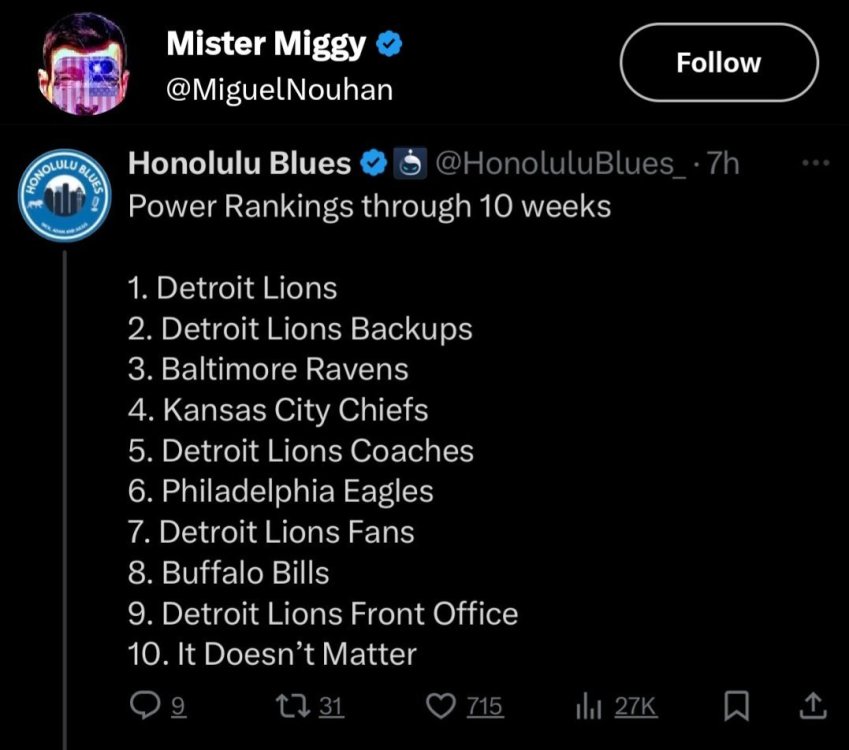Viewport: 849px width, 750px height.
Task: Bookmark the Power Rankings post
Action: click(x=735, y=706)
